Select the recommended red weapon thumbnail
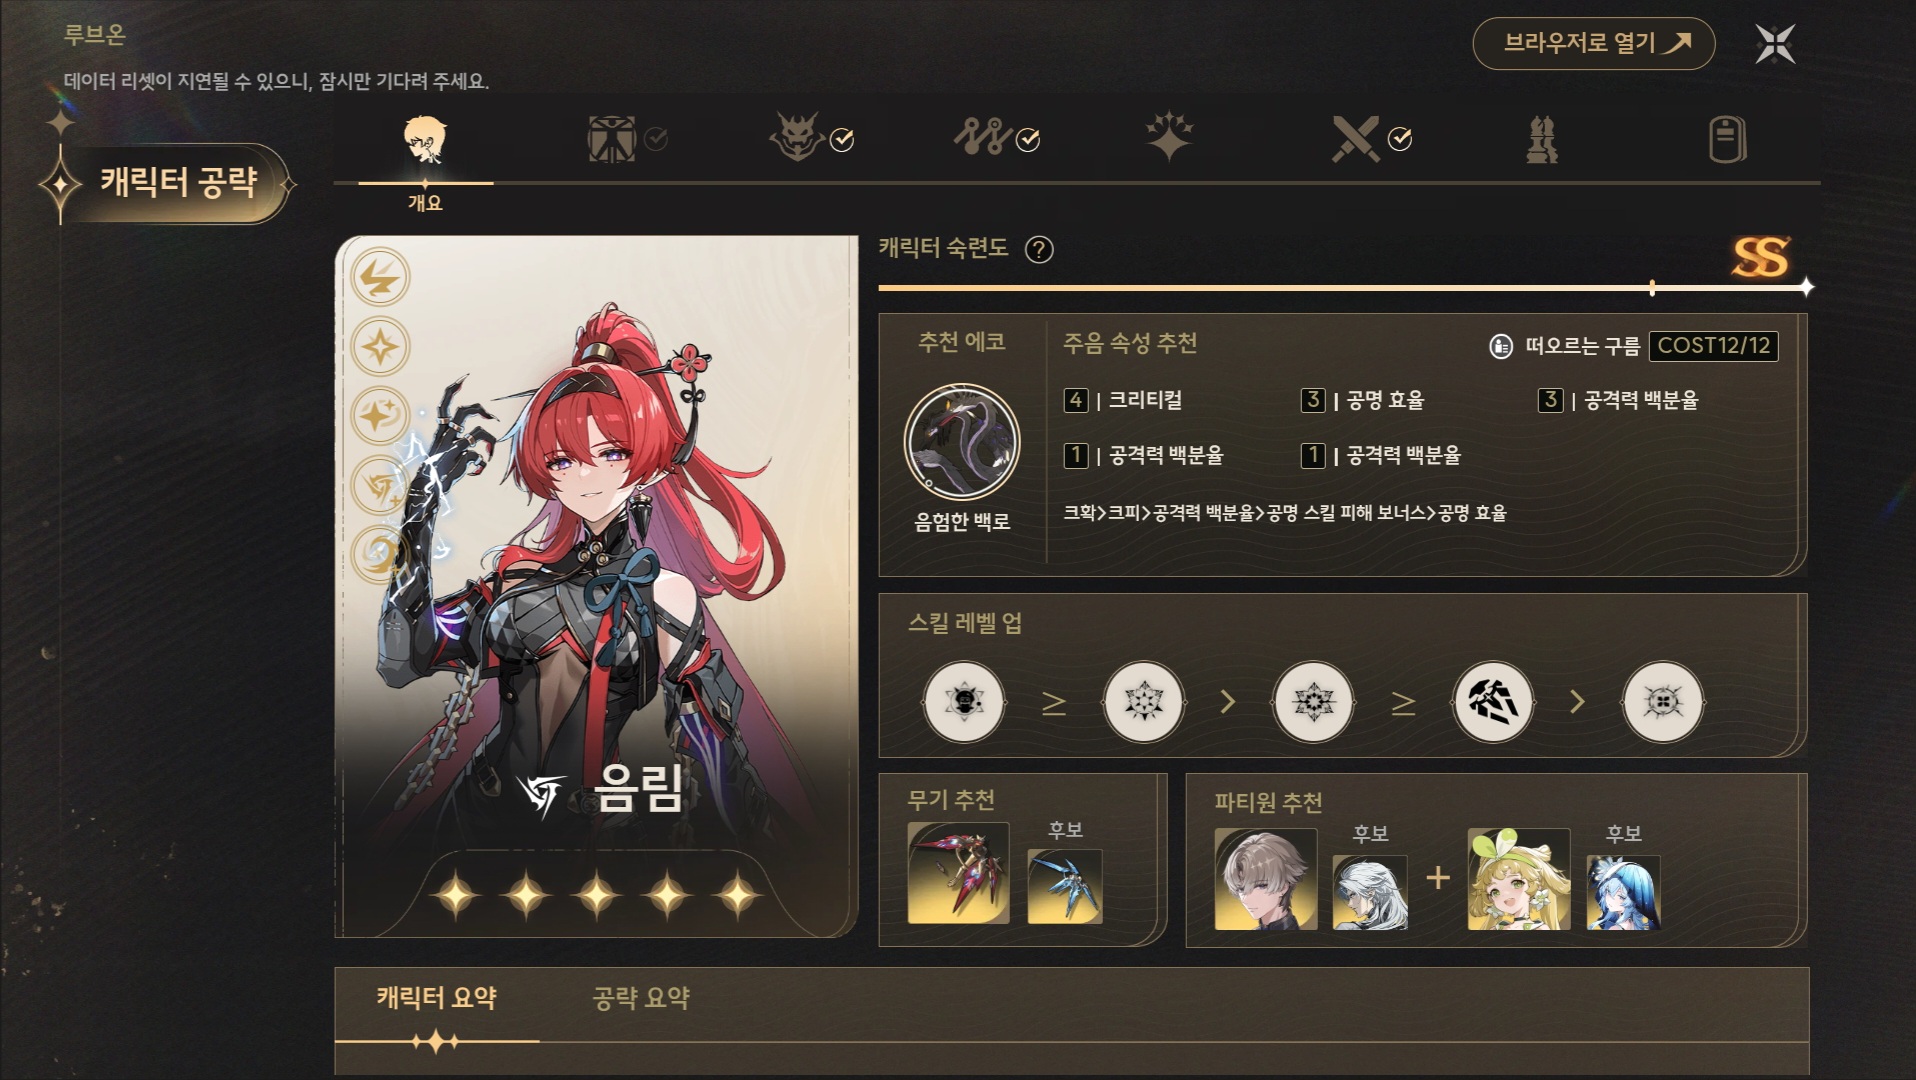This screenshot has width=1916, height=1080. pos(958,873)
